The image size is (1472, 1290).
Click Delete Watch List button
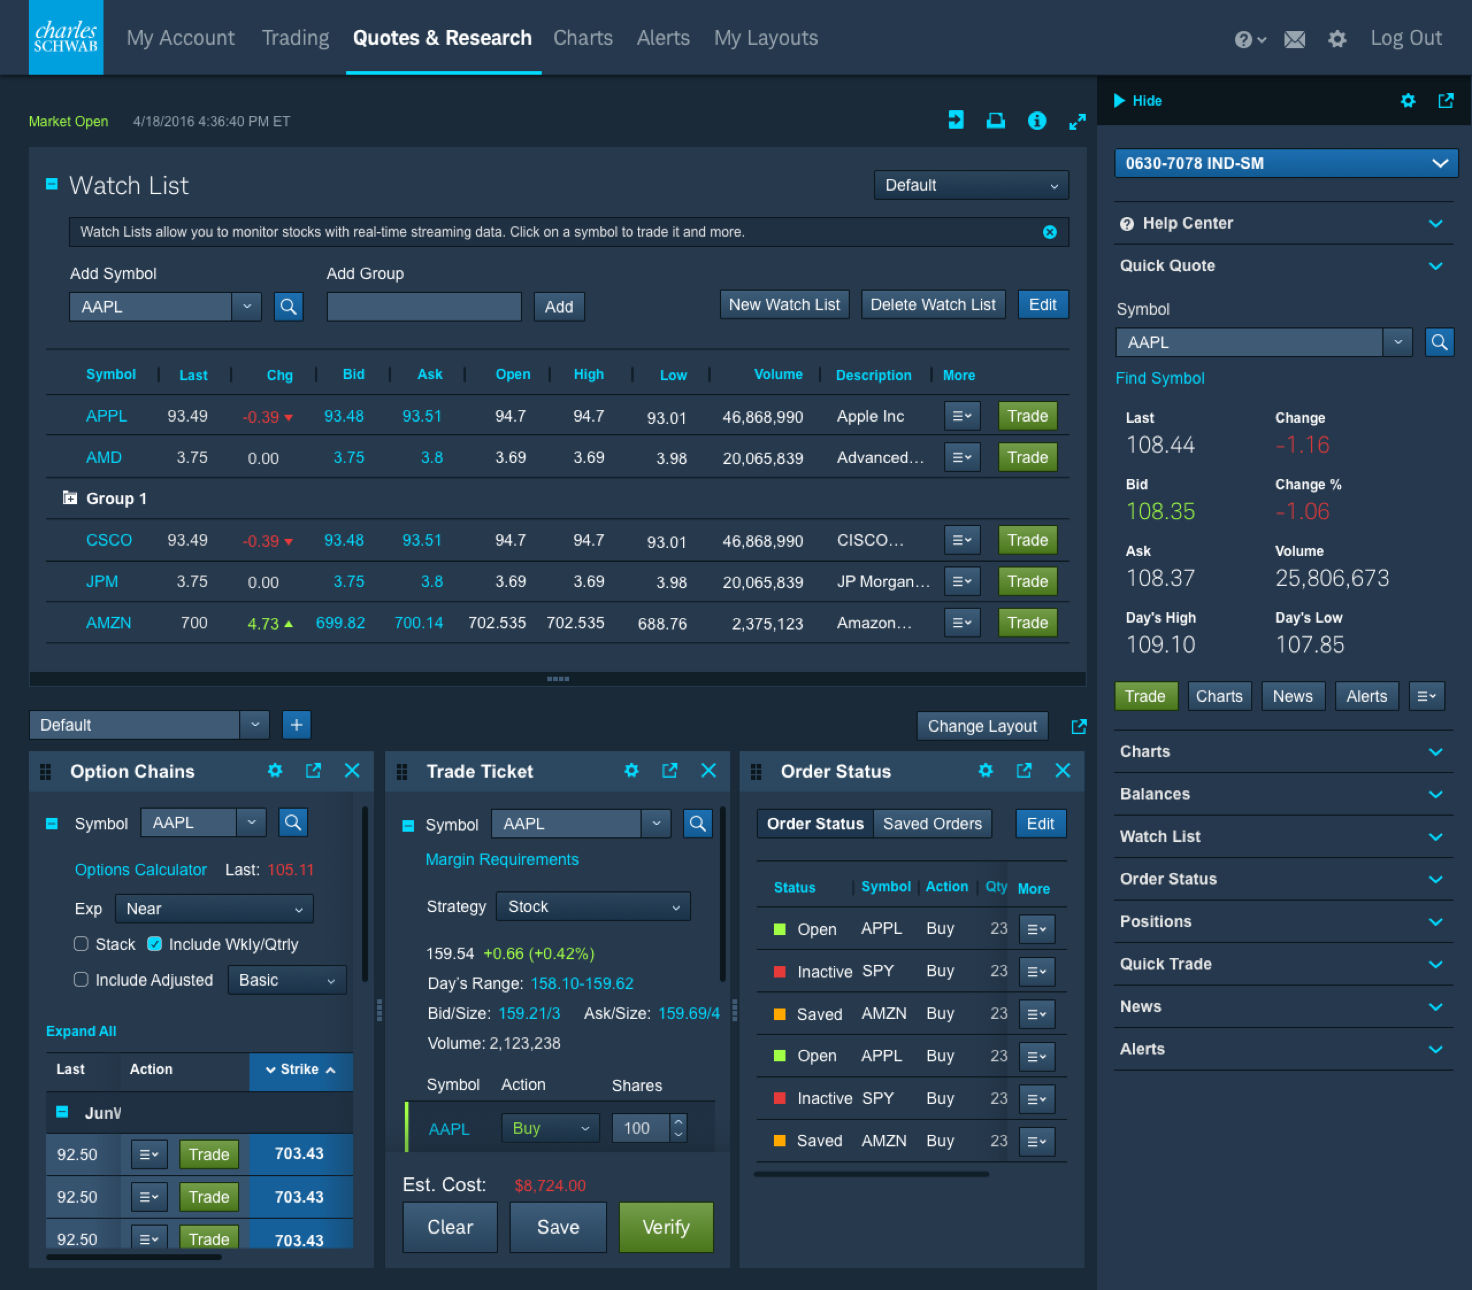coord(933,305)
